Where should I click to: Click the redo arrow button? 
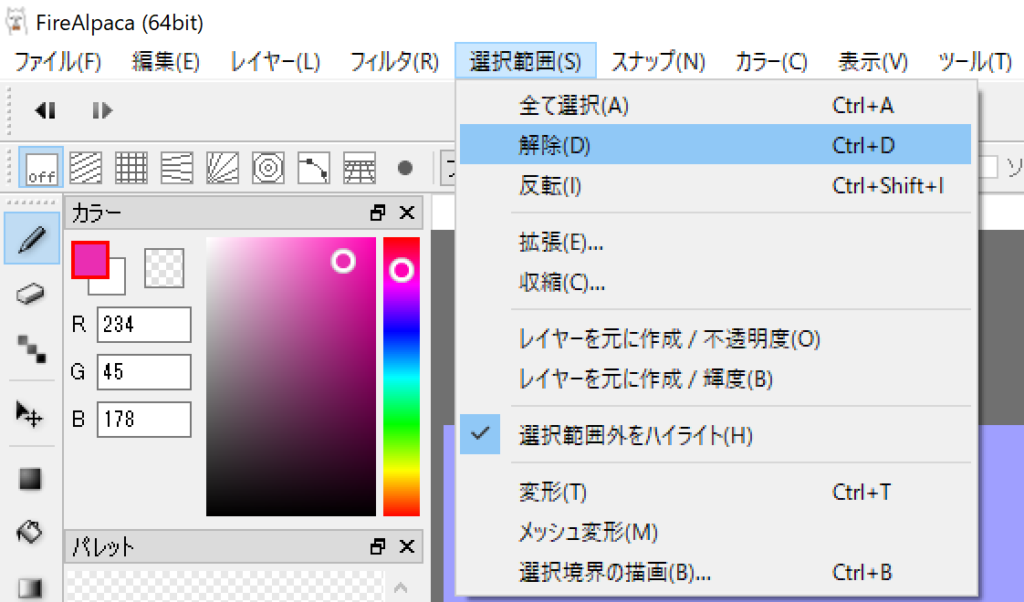pos(102,110)
